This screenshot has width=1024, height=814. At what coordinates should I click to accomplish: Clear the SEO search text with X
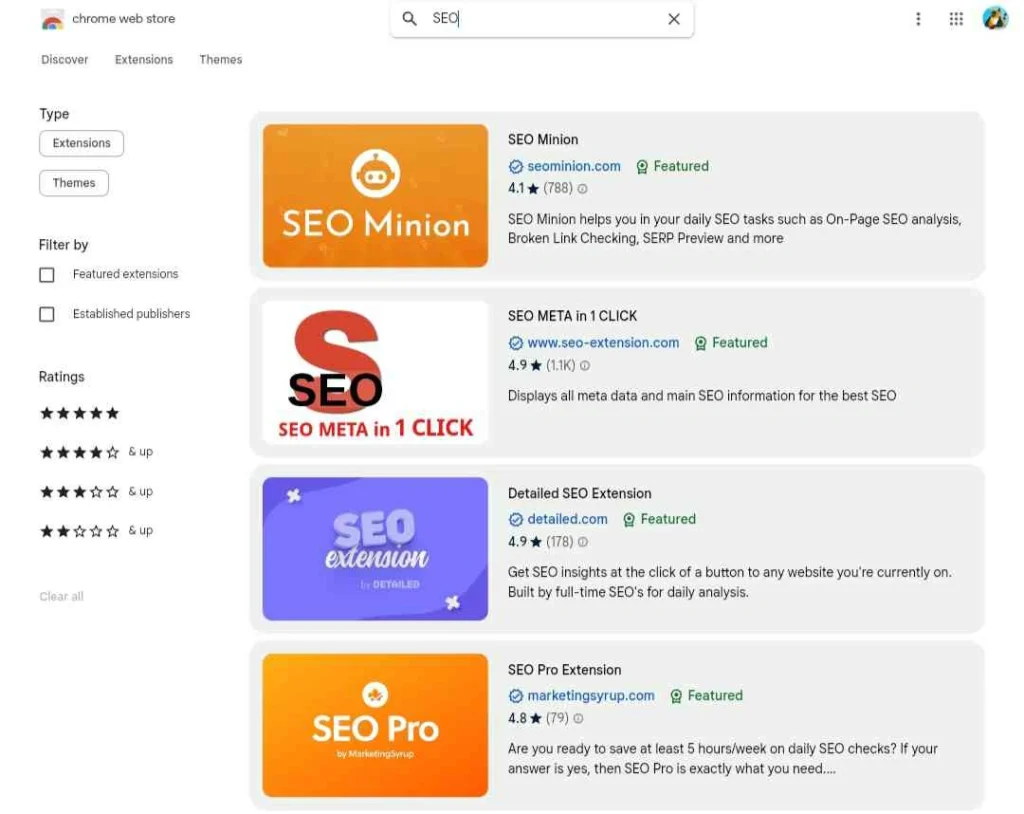pyautogui.click(x=674, y=19)
